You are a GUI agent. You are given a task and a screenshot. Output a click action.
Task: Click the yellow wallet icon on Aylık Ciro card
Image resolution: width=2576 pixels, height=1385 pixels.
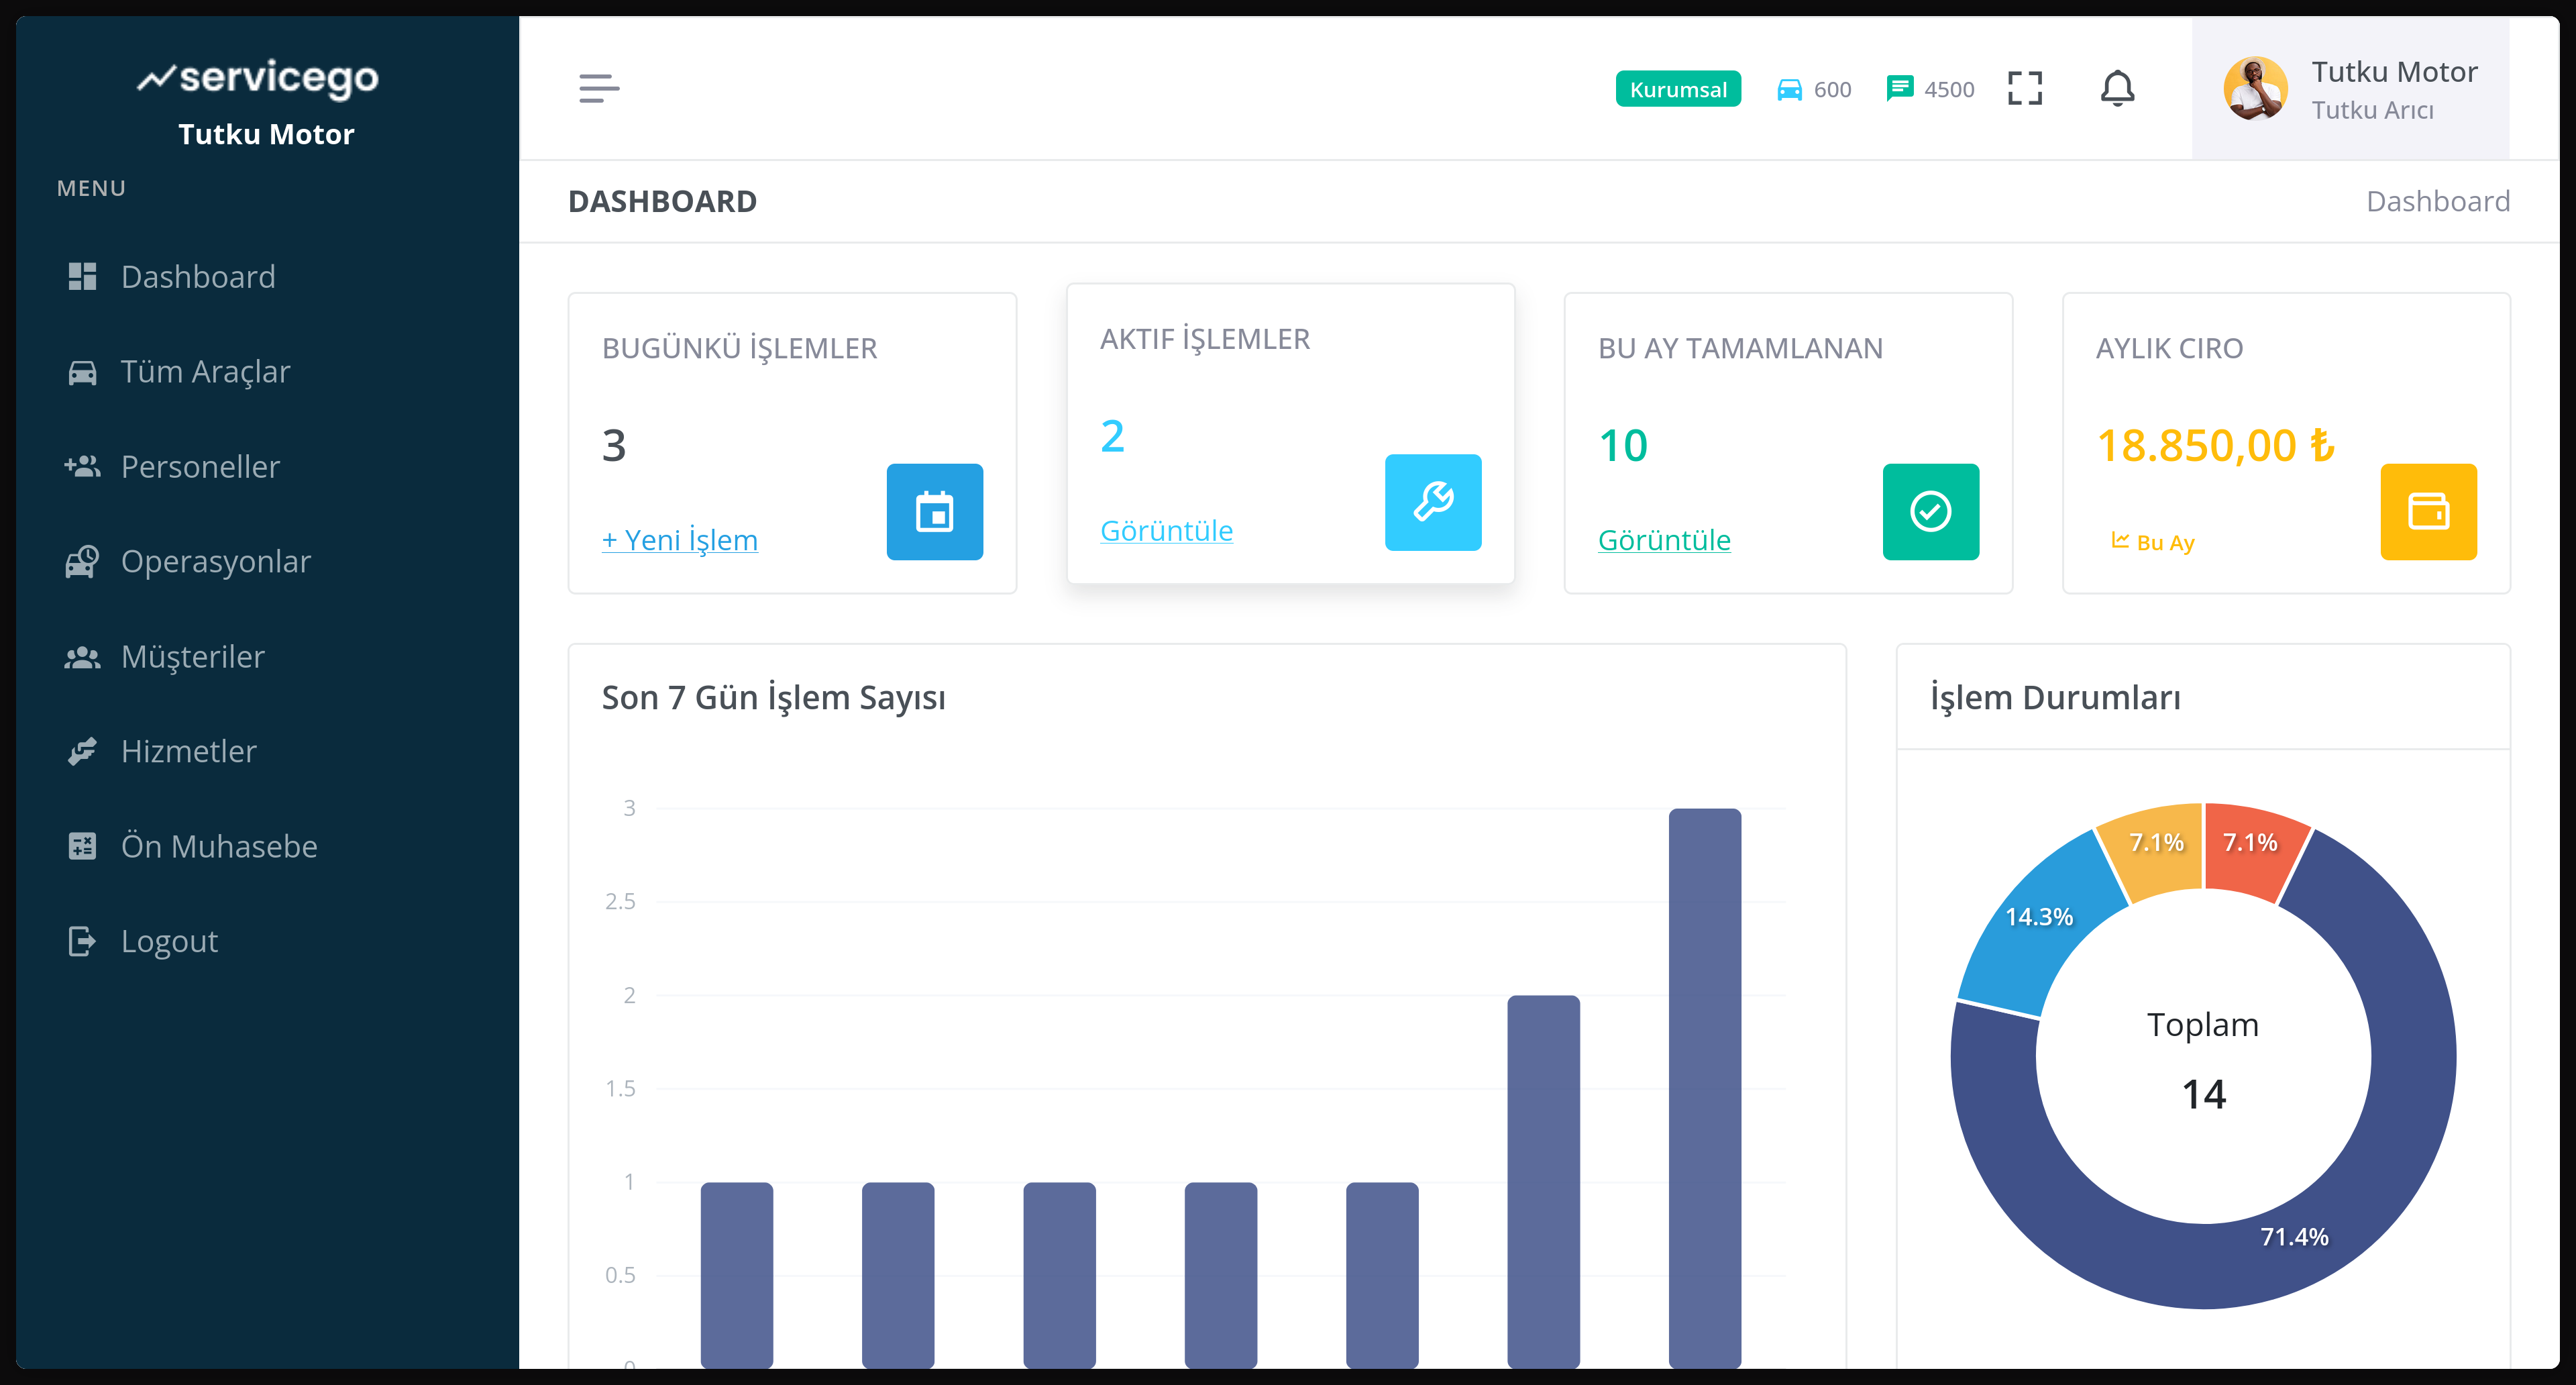pos(2429,512)
